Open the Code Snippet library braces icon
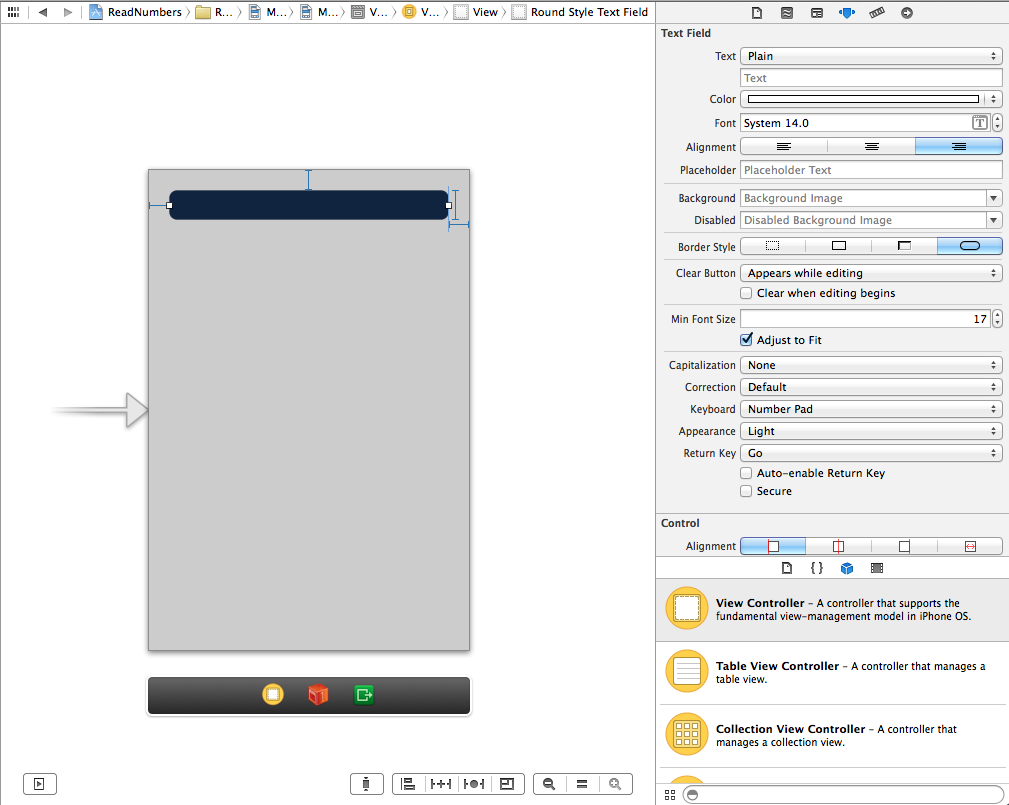The height and width of the screenshot is (805, 1009). (817, 568)
